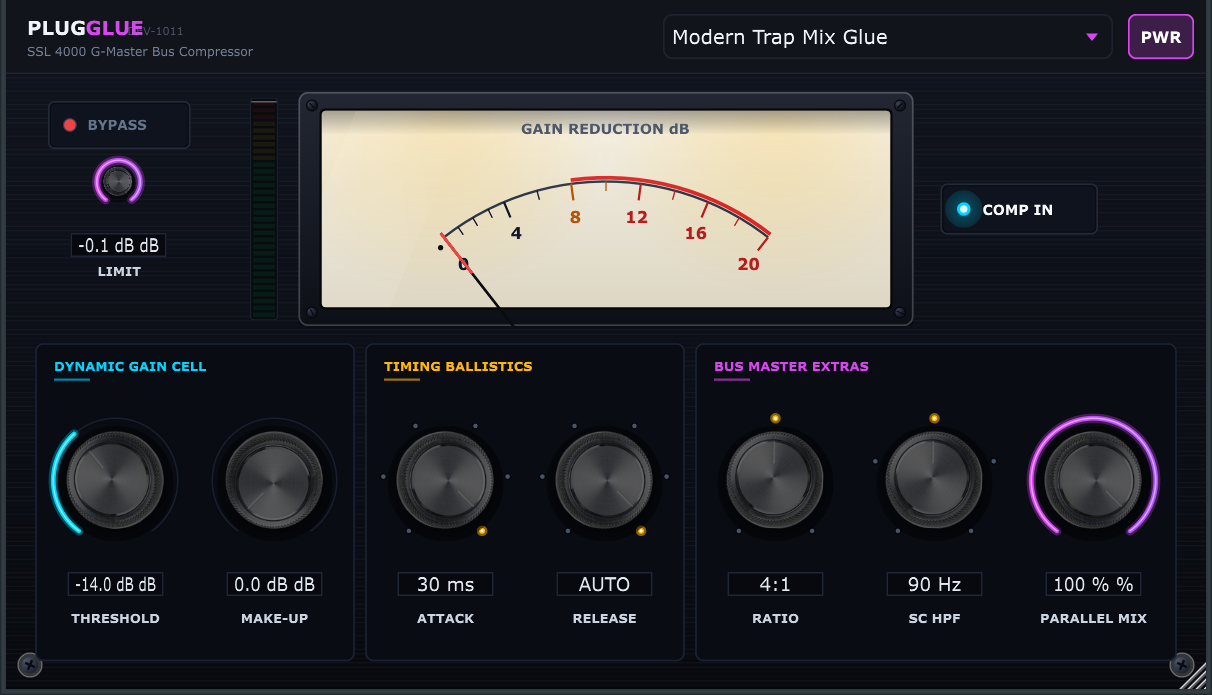Click the 90 Hz sidechain filter field
This screenshot has width=1212, height=695.
(934, 584)
